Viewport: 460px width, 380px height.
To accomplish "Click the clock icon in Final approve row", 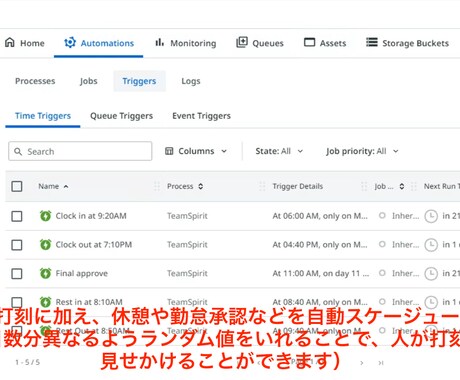I will coord(431,274).
